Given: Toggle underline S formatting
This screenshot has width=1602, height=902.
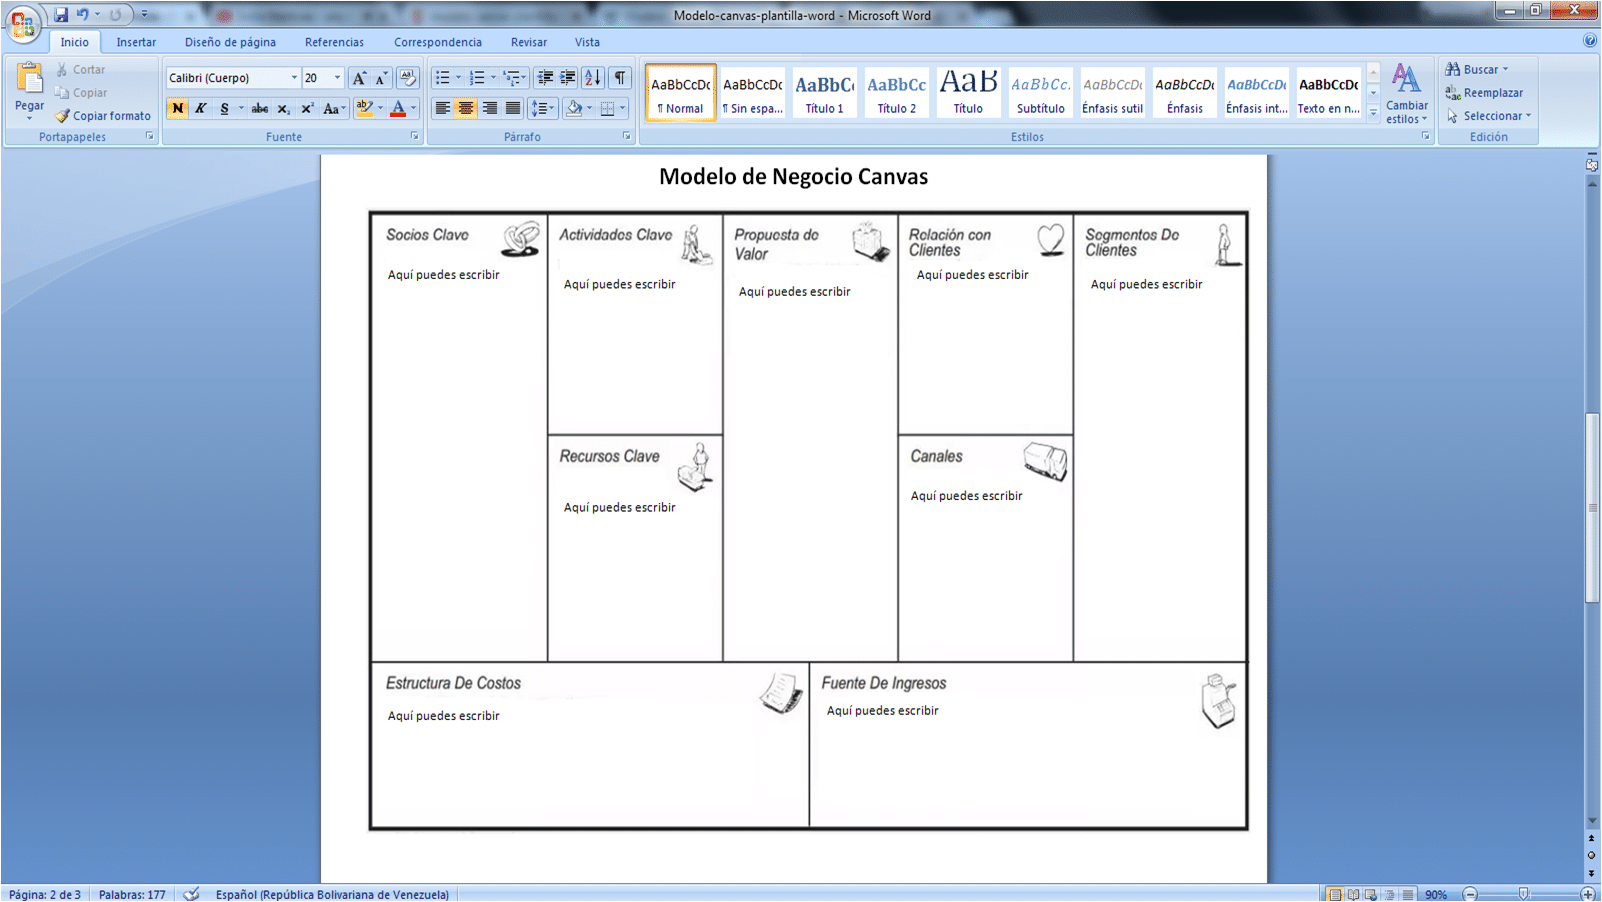Looking at the screenshot, I should click(224, 108).
